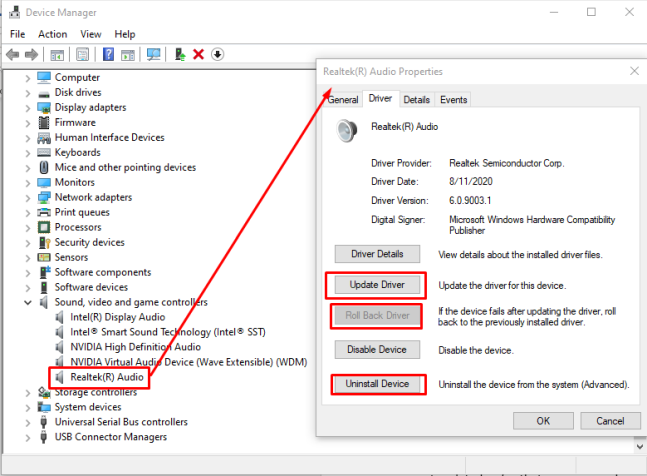Screen dimensions: 647x476
Task: Click the Computer category icon
Action: [x=44, y=77]
